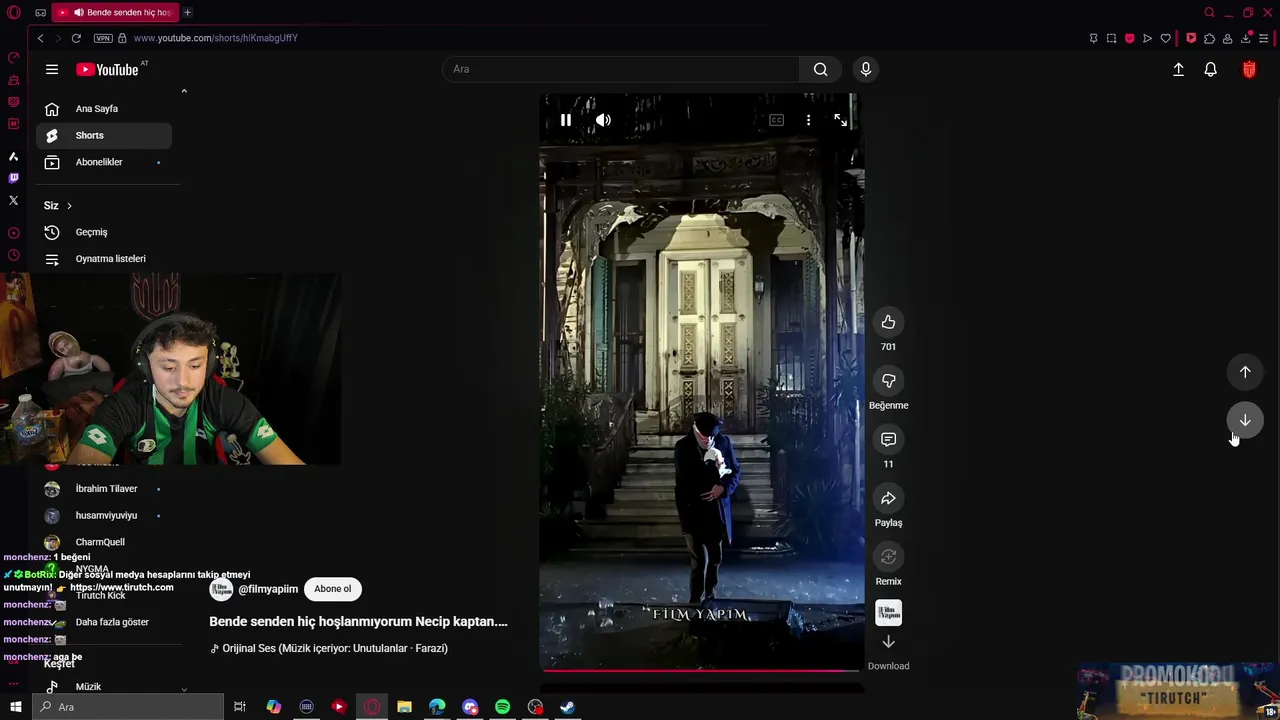Open Twitch in the Opera sidebar
The height and width of the screenshot is (720, 1280).
14,178
